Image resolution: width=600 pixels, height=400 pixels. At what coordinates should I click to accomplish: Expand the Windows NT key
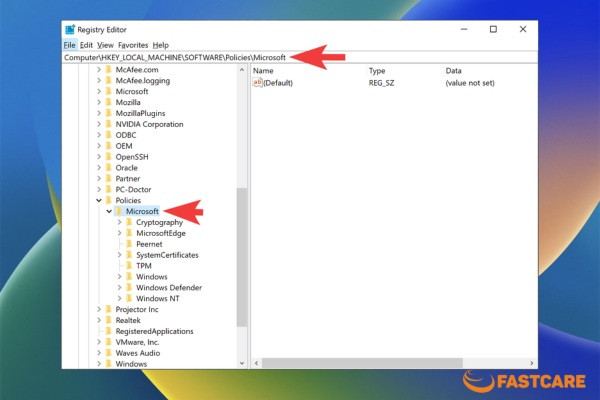(119, 298)
